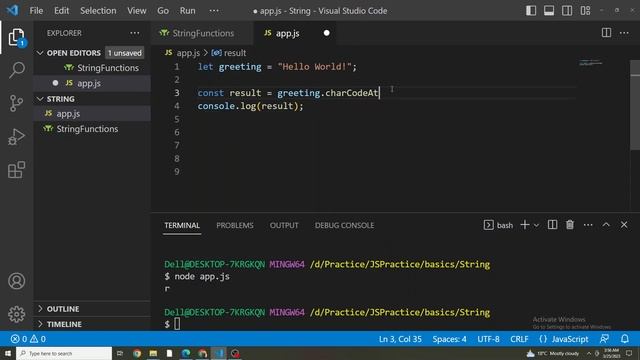The image size is (640, 360).
Task: Open Chrome from the Windows taskbar
Action: click(x=137, y=353)
